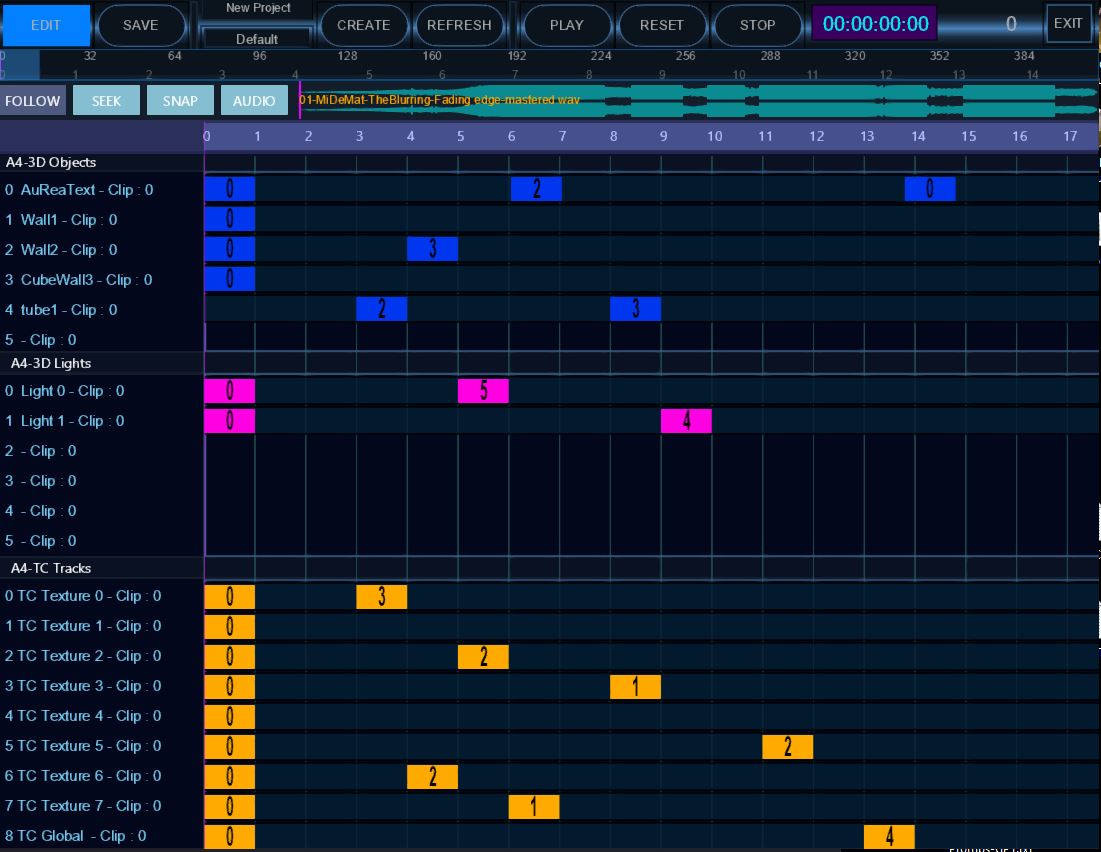Screen dimensions: 1101x852
Task: Select the A4-TC Tracks section header
Action: pyautogui.click(x=51, y=568)
